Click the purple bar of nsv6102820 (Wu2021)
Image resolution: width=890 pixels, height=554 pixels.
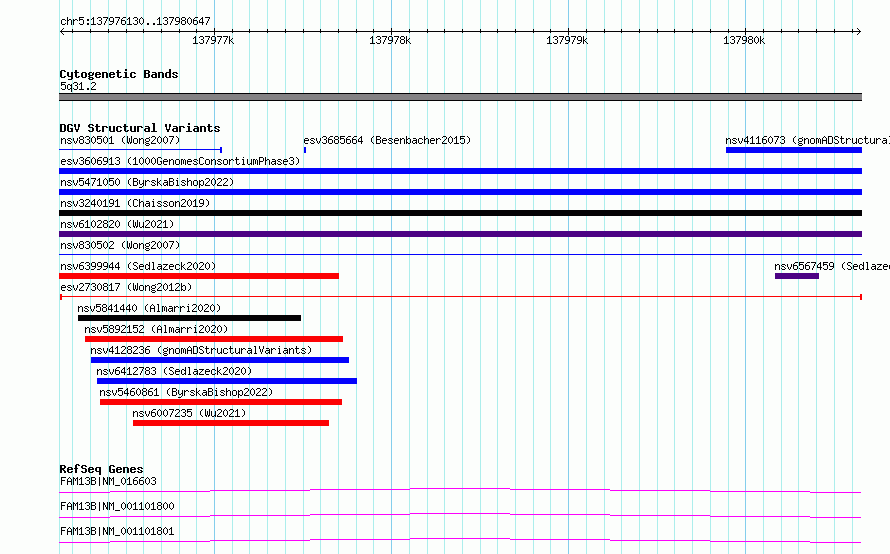(x=460, y=234)
